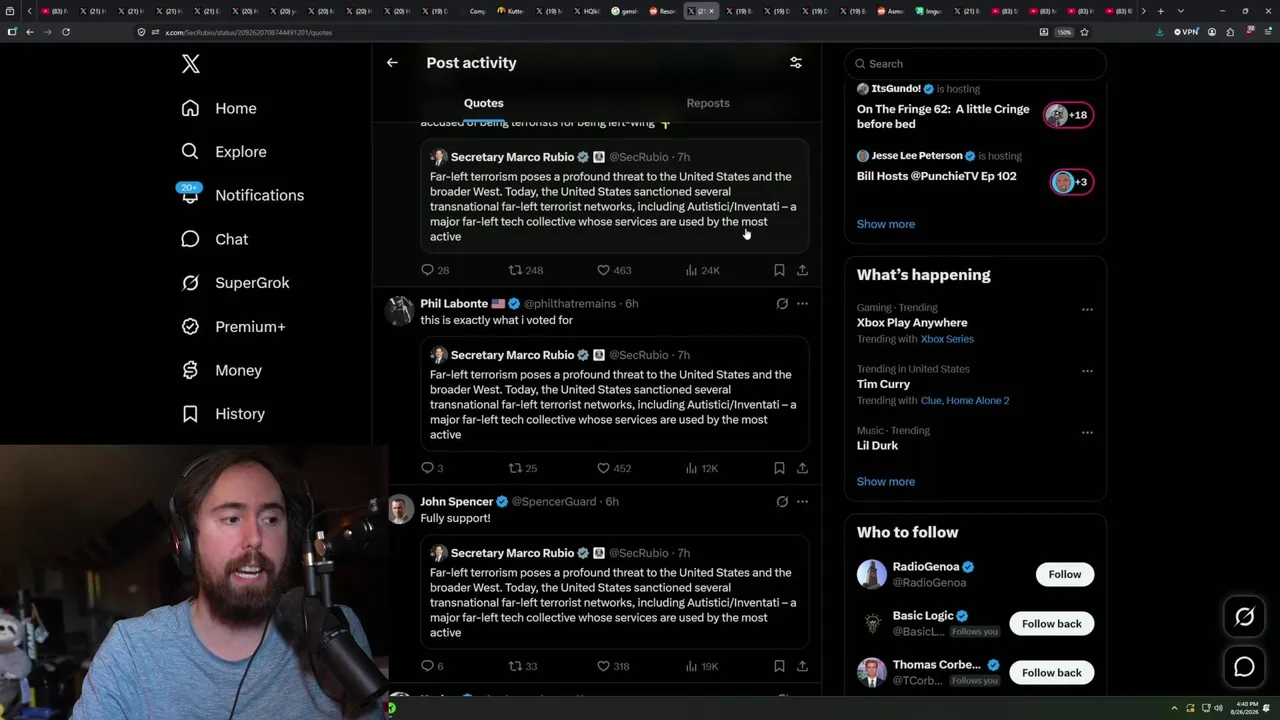1280x720 pixels.
Task: Open the Post activity filter settings icon
Action: pos(796,63)
